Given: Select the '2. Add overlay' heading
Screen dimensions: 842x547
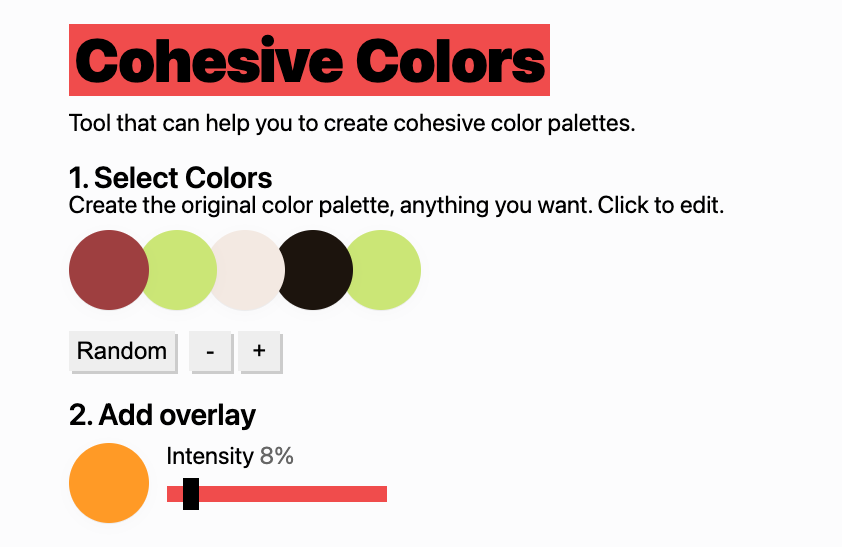Looking at the screenshot, I should [162, 415].
